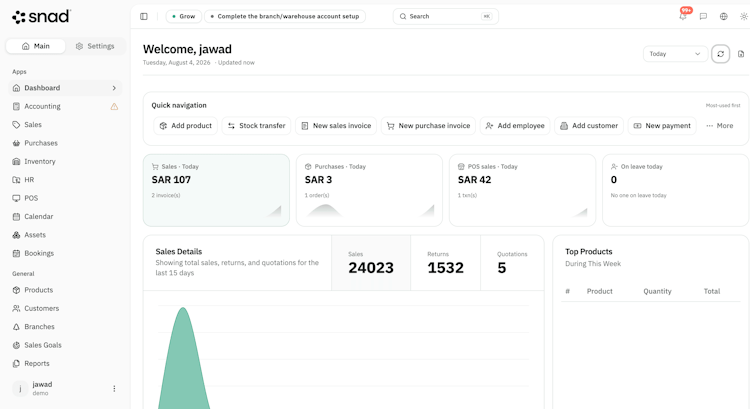
Task: Click the refresh dashboard icon
Action: point(720,54)
